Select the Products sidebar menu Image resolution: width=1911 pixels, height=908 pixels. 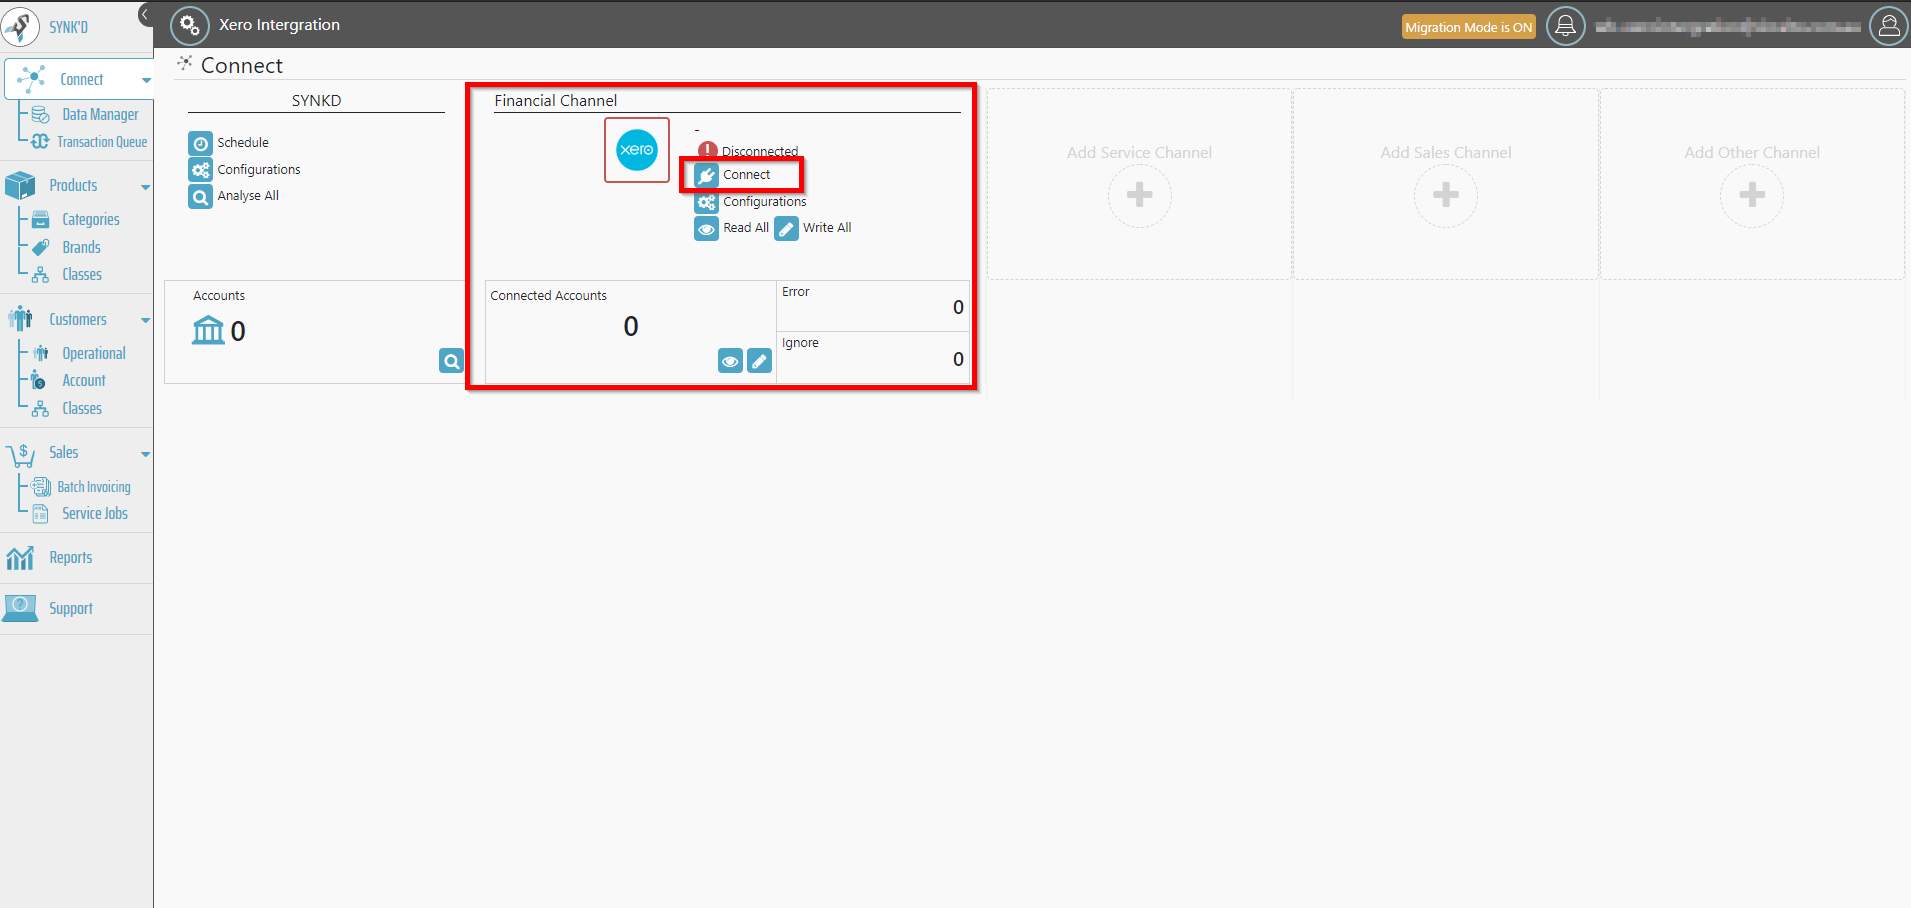[x=73, y=186]
